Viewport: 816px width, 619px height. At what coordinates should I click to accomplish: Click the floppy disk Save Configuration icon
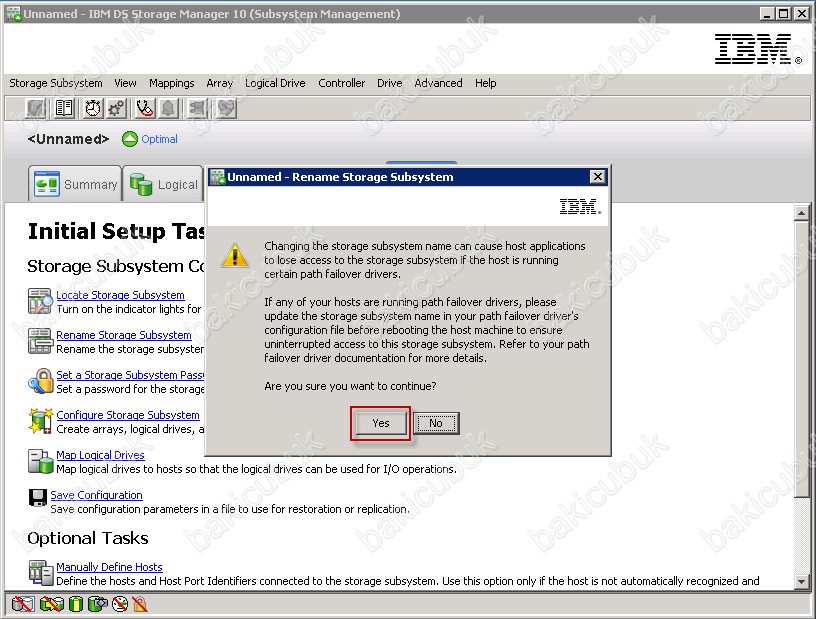coord(37,498)
